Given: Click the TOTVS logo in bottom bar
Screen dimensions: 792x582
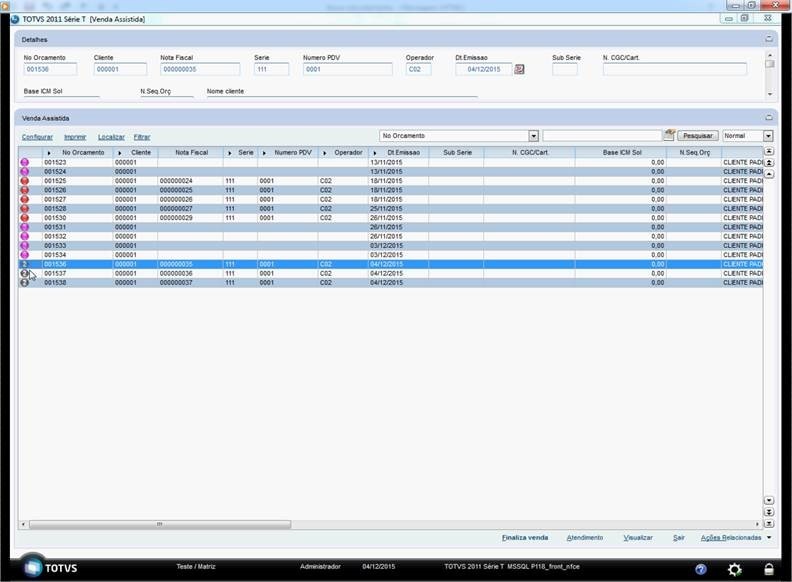Looking at the screenshot, I should tap(51, 568).
